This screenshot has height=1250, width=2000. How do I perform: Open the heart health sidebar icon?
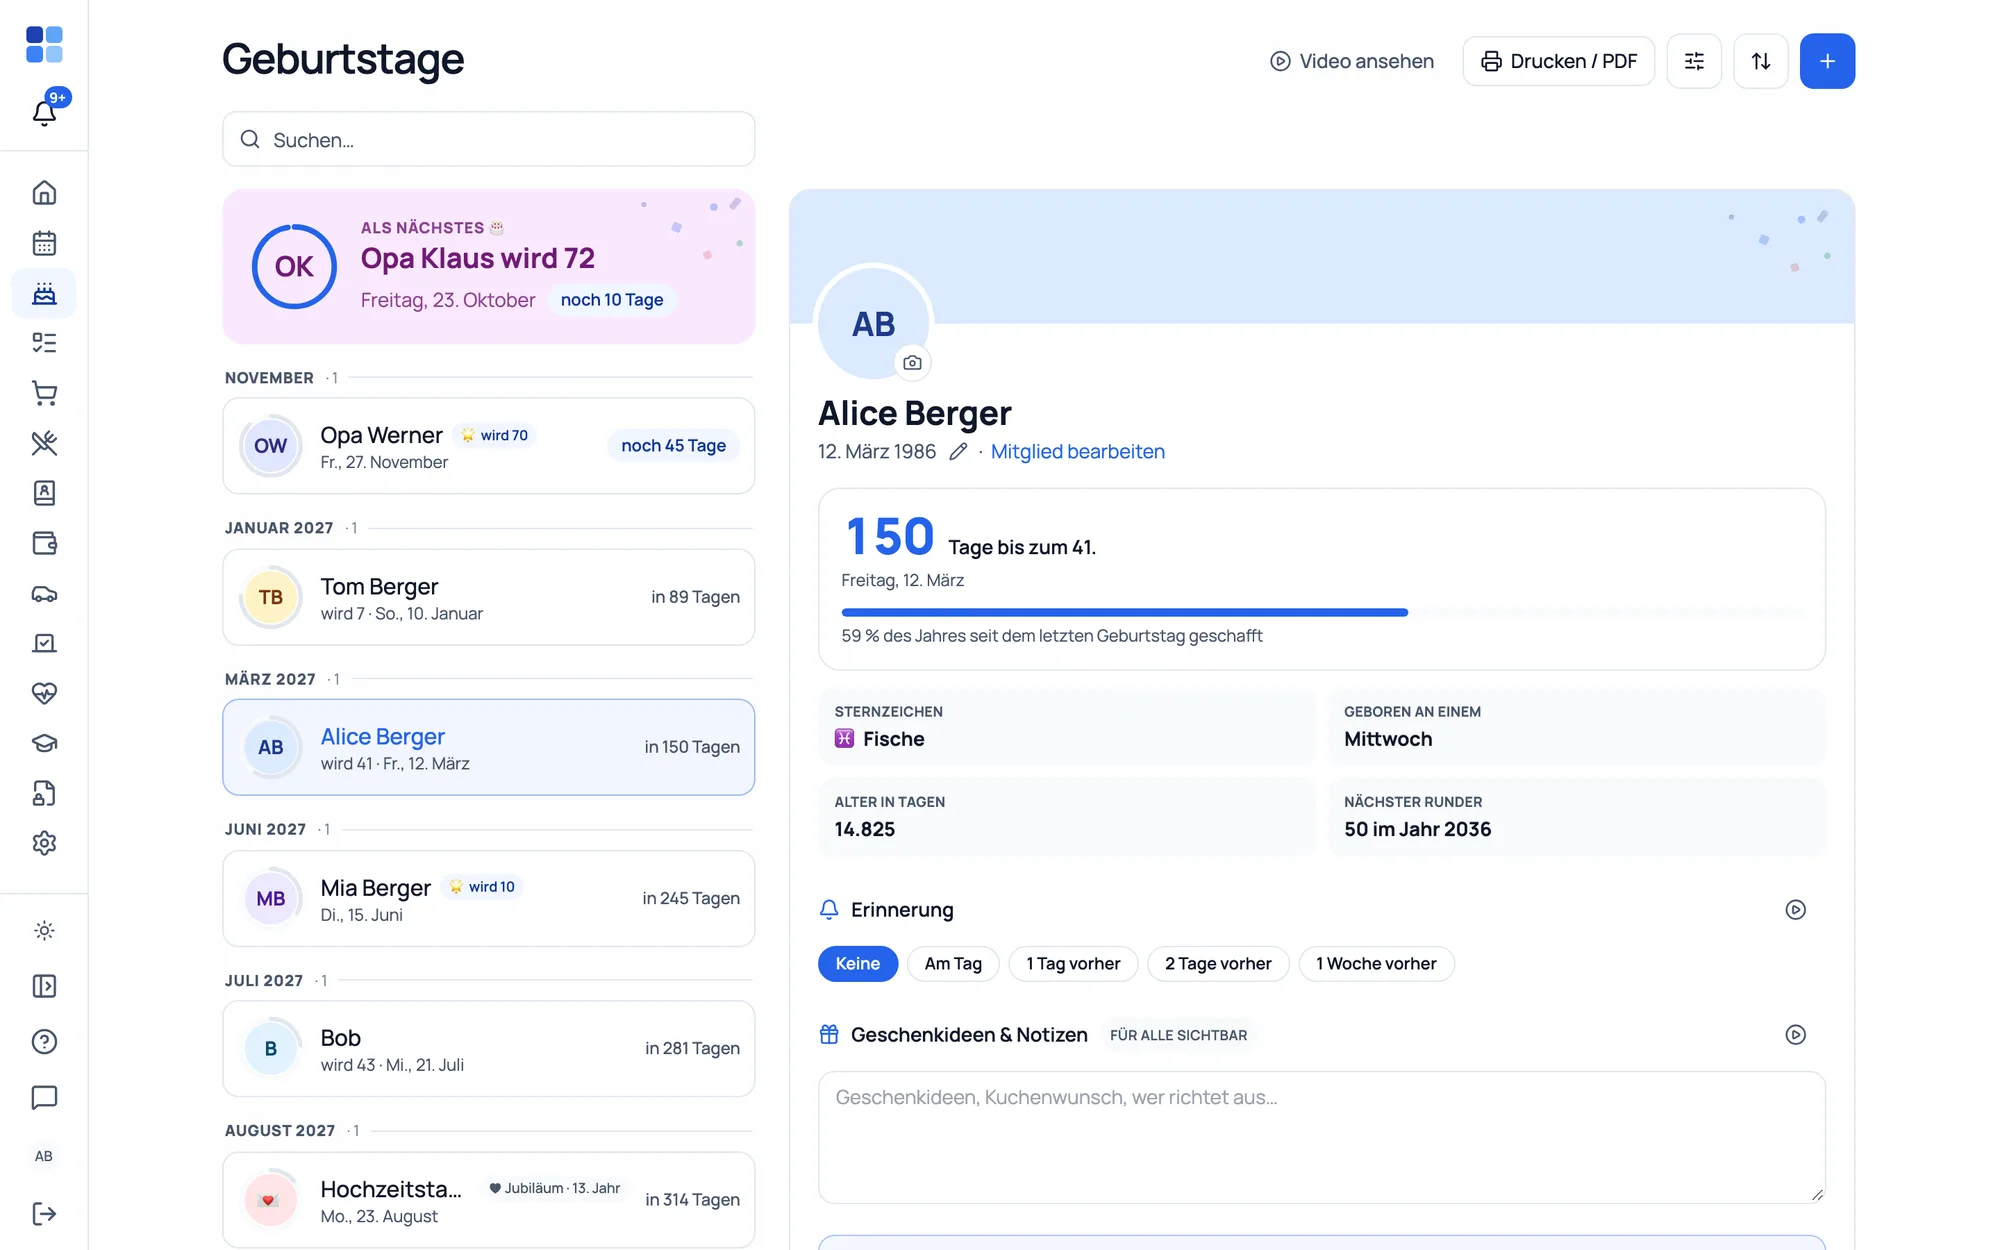[x=44, y=693]
